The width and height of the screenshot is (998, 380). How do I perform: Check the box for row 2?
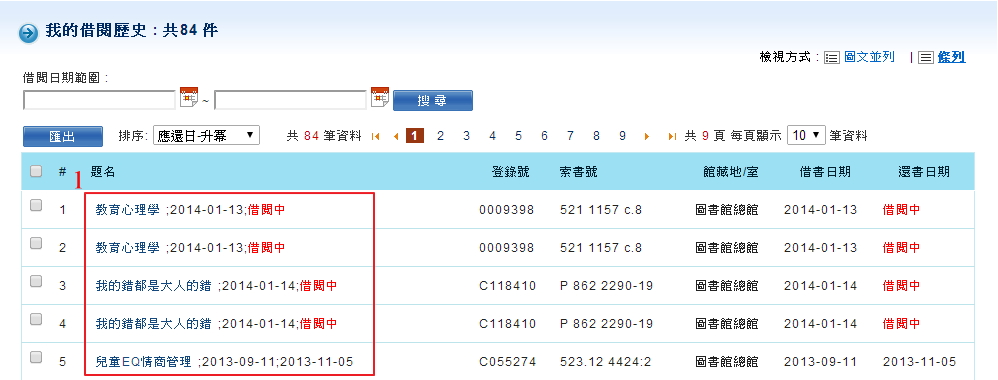36,243
